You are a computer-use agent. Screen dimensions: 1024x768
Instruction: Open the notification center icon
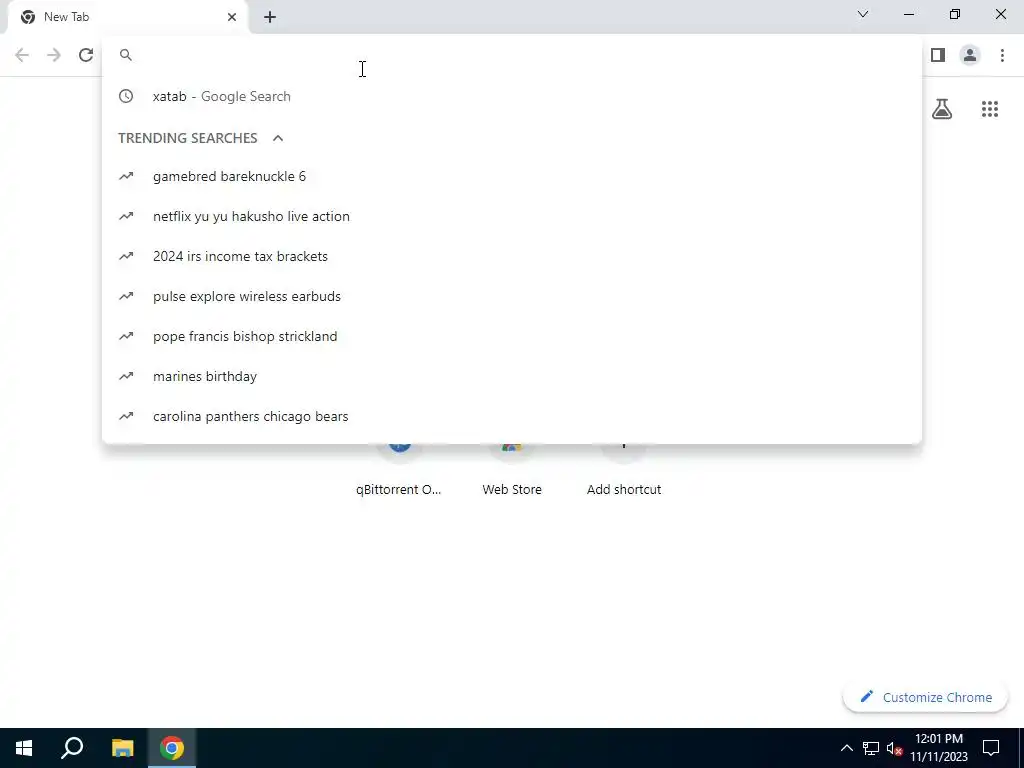pyautogui.click(x=991, y=748)
